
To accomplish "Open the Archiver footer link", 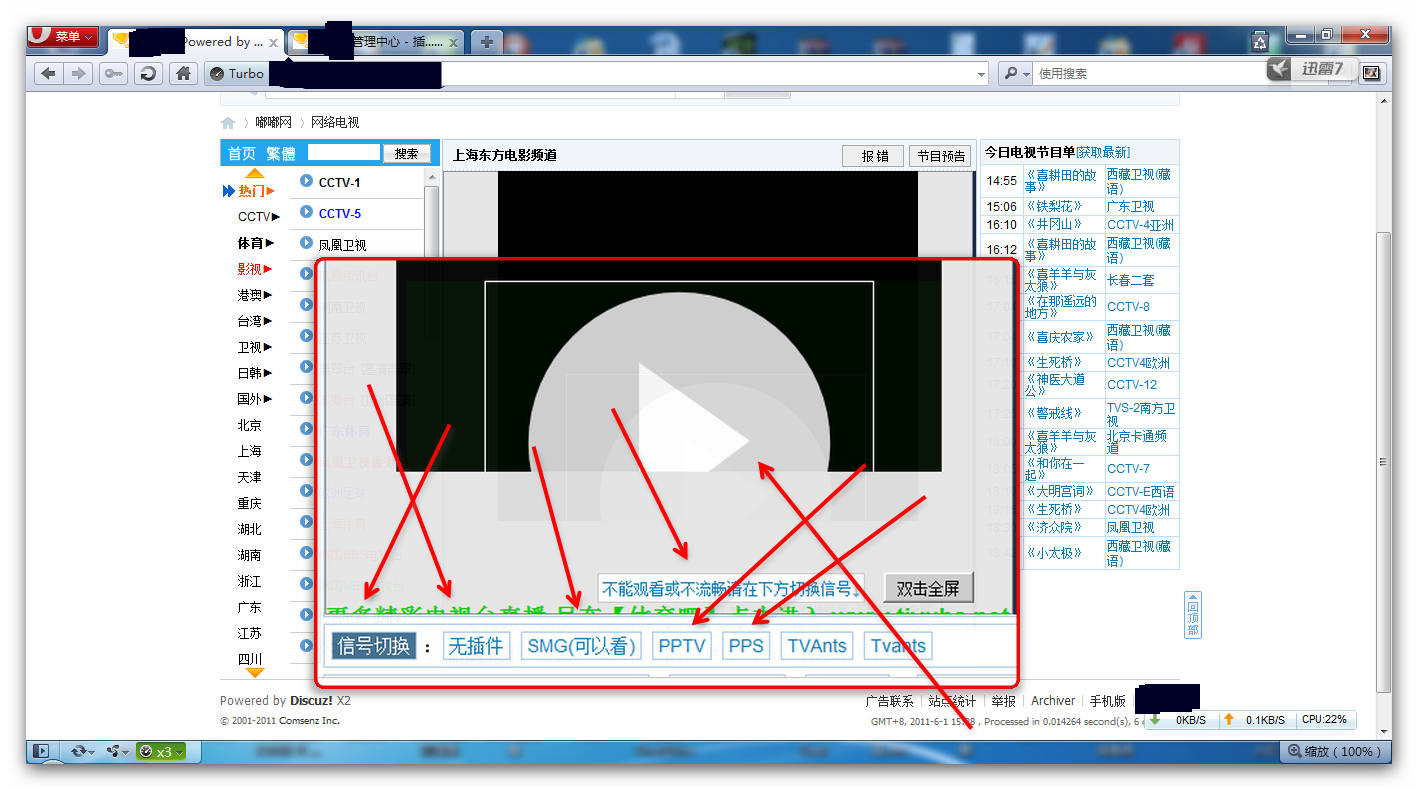I will pos(1053,701).
